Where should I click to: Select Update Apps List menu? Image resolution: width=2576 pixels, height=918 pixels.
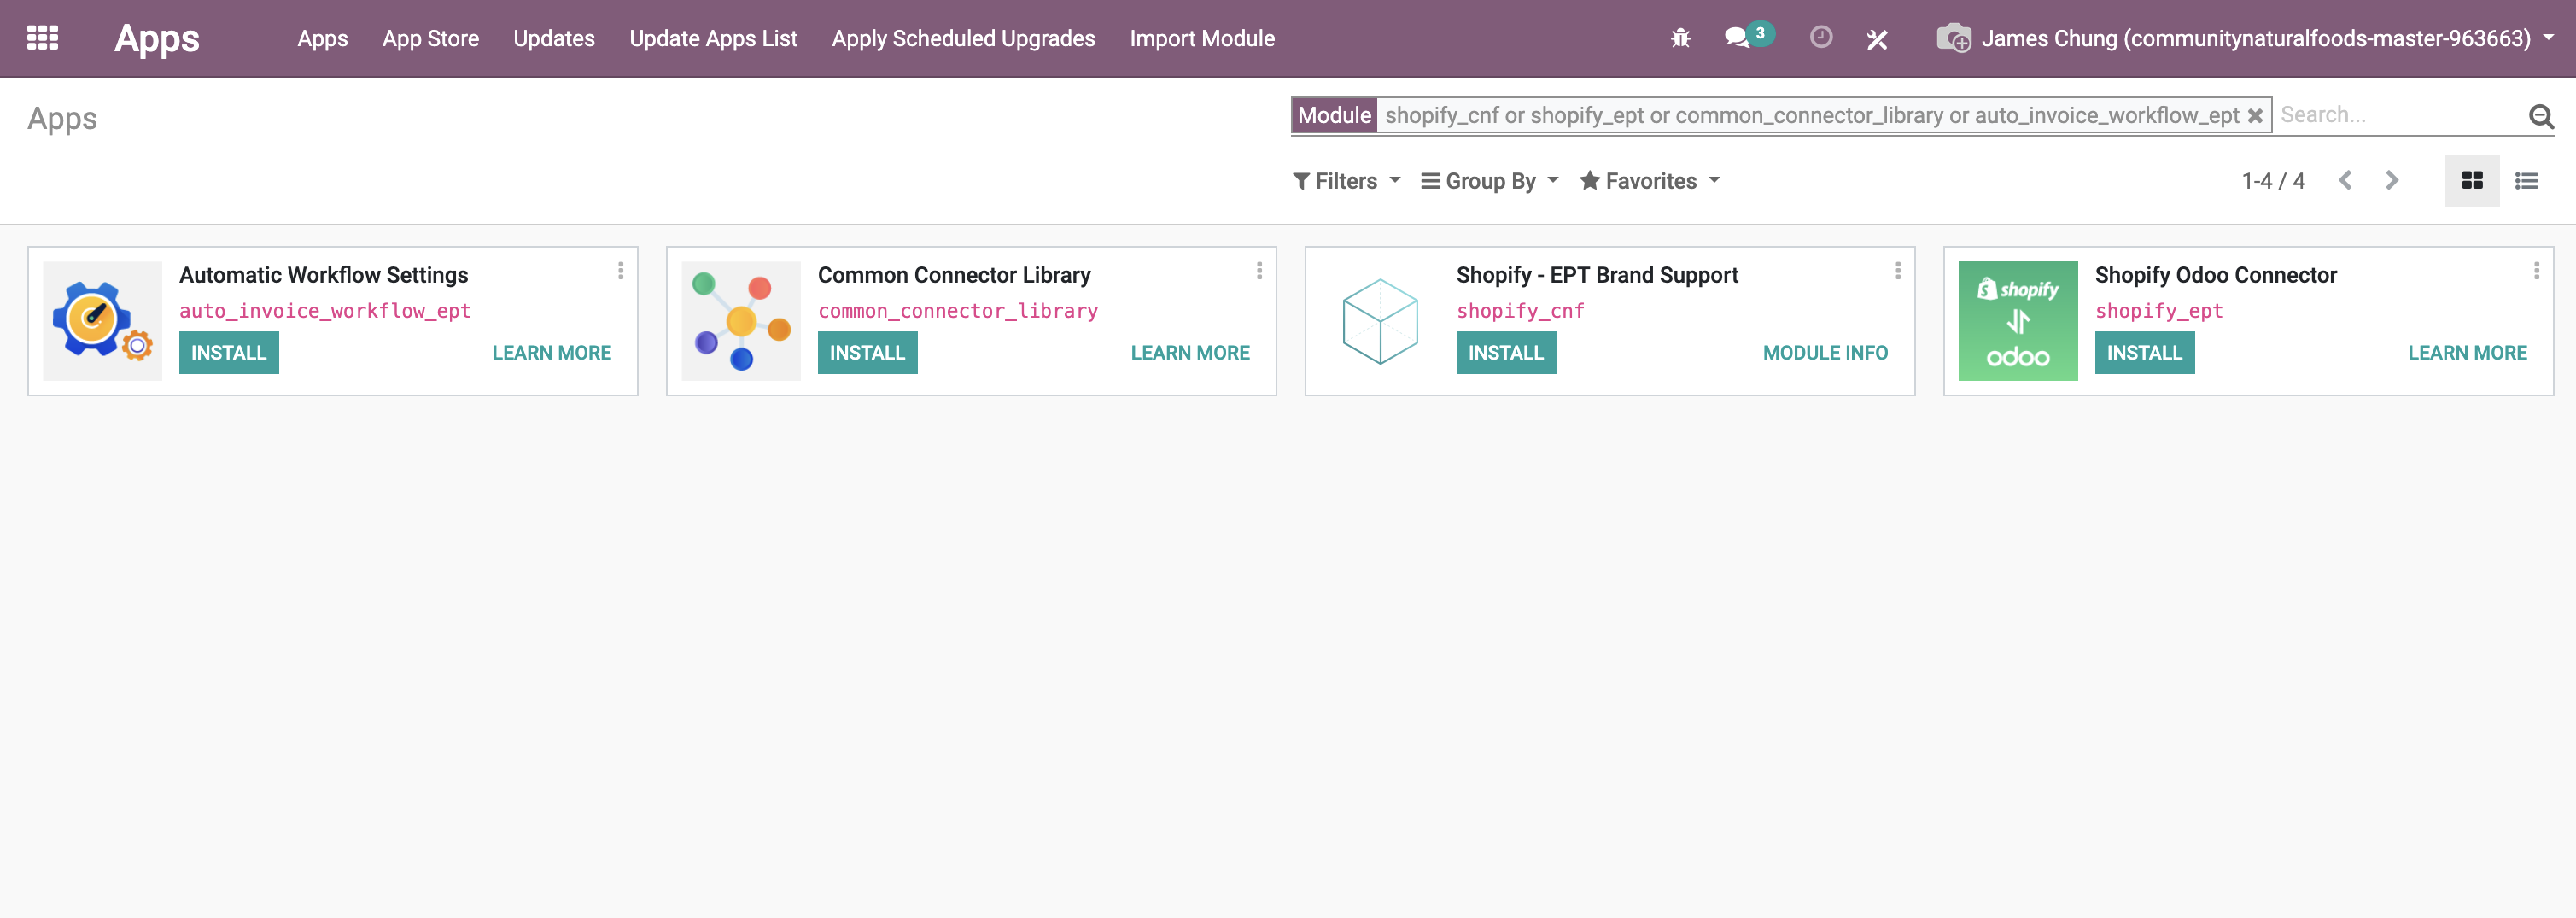point(713,39)
